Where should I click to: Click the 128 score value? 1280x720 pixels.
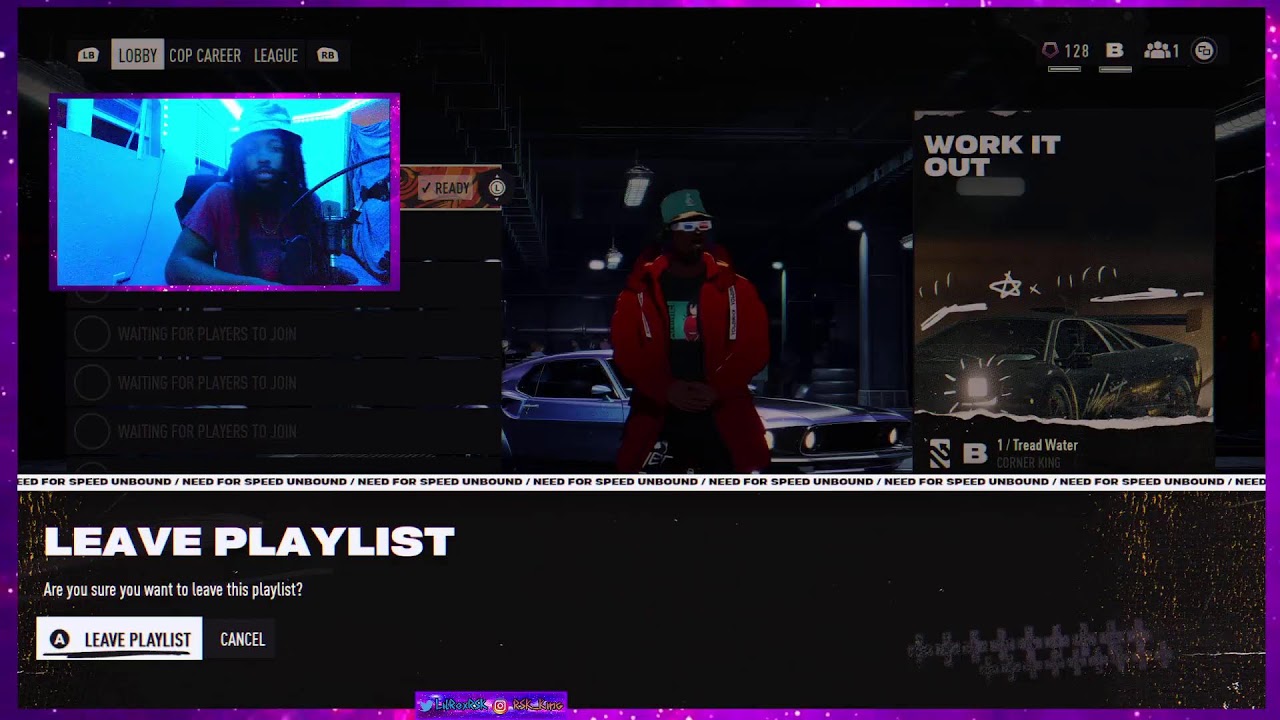pos(1076,50)
